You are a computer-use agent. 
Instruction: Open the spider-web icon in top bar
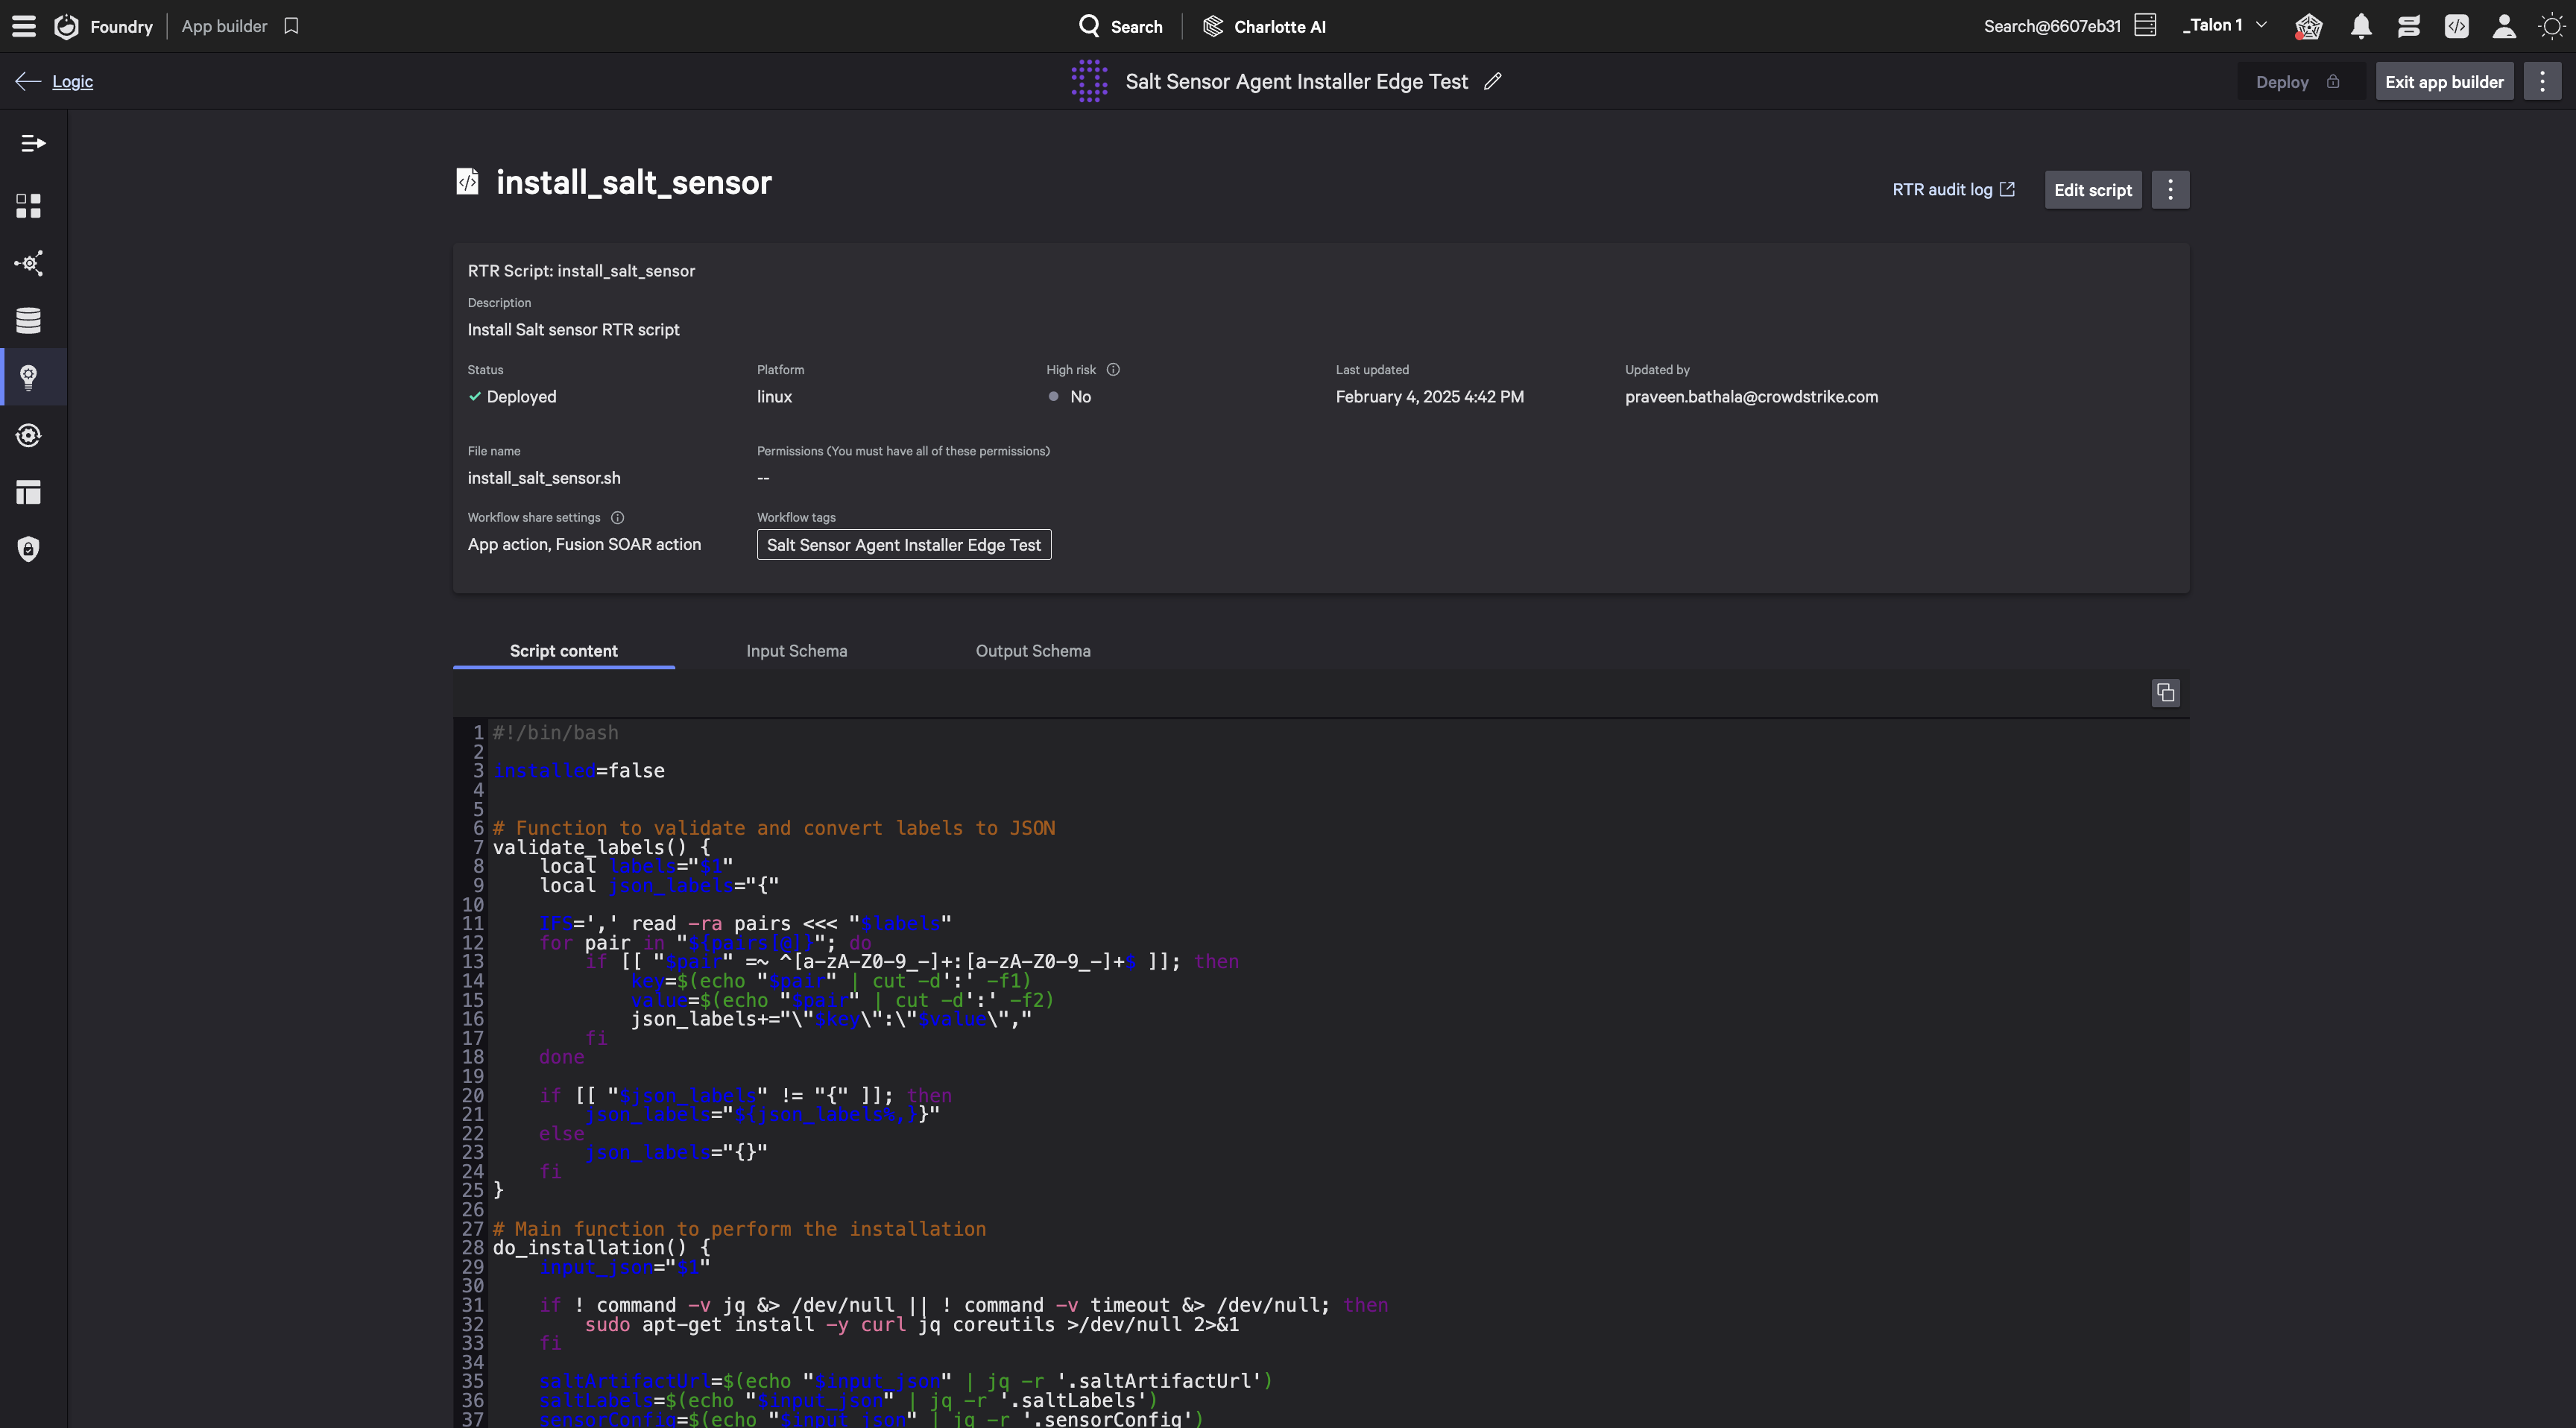click(2308, 26)
